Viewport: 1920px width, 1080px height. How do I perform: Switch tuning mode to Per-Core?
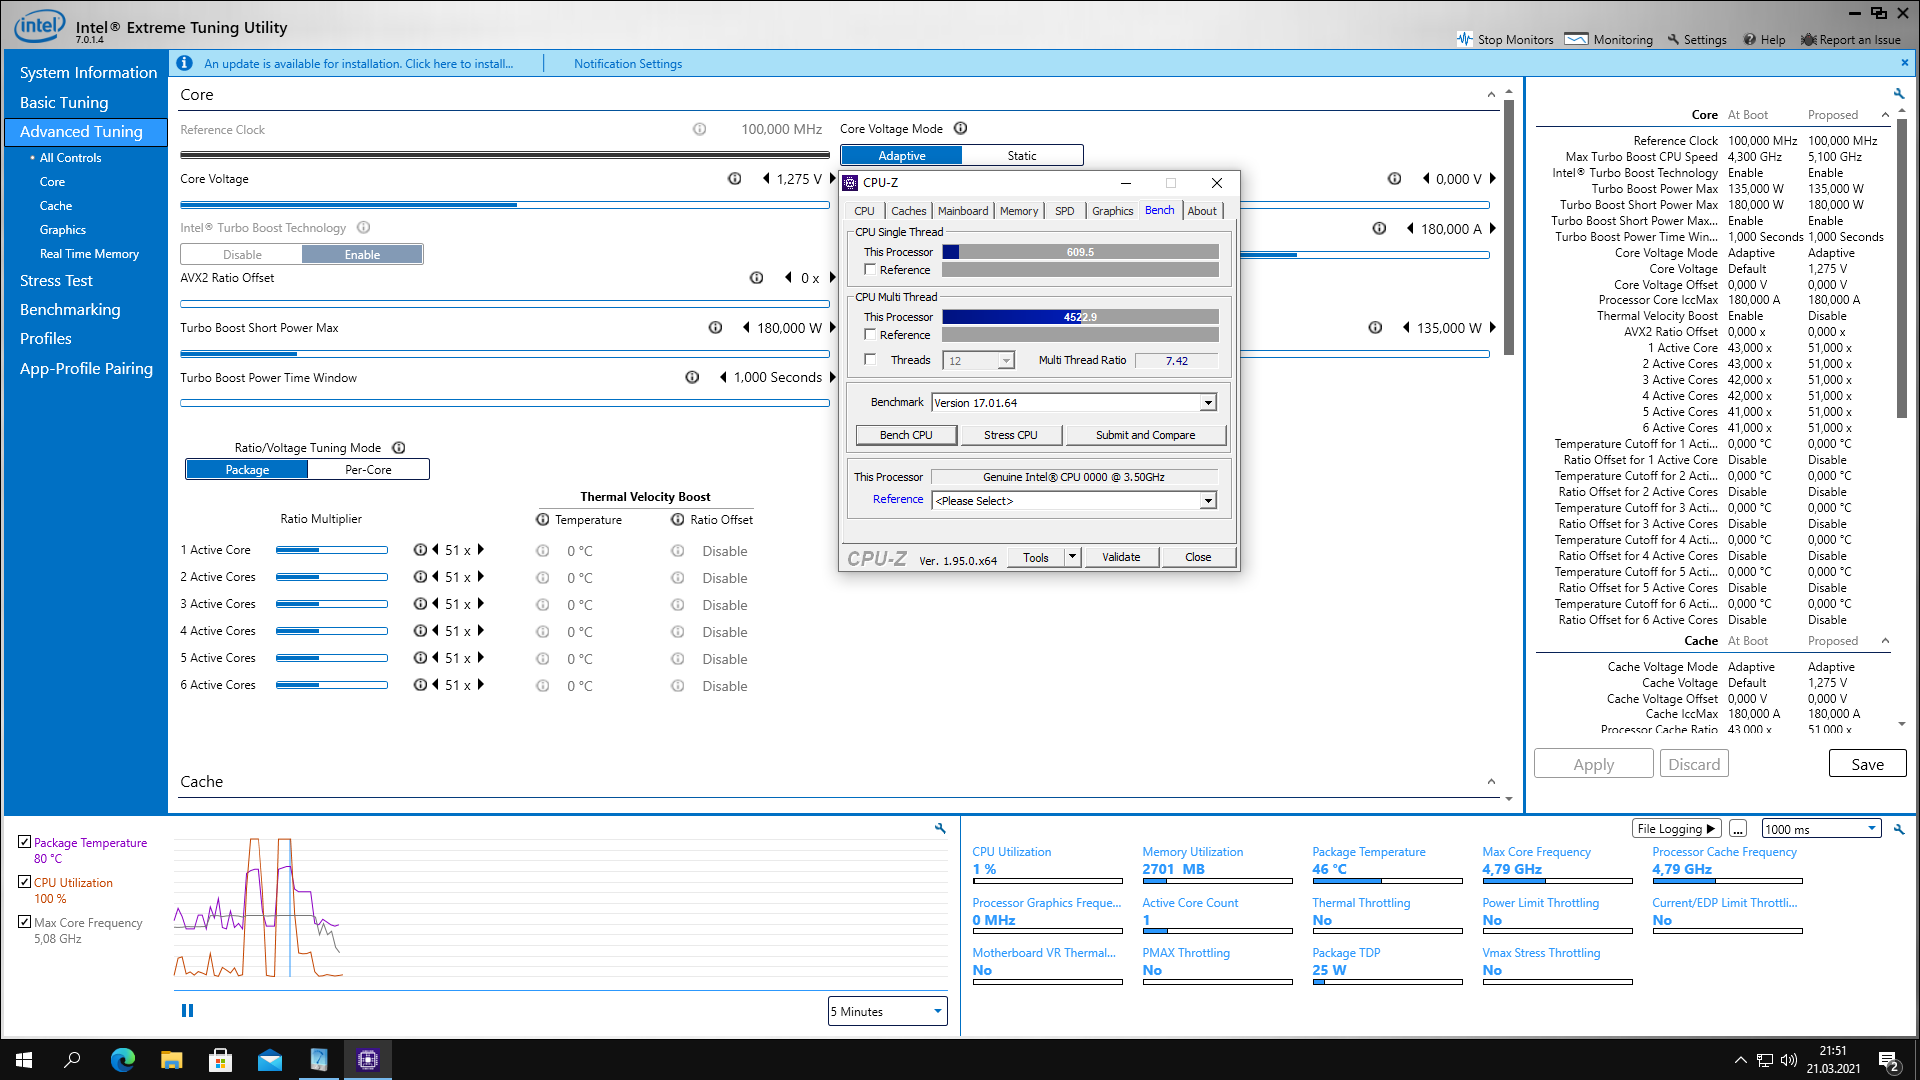tap(368, 469)
